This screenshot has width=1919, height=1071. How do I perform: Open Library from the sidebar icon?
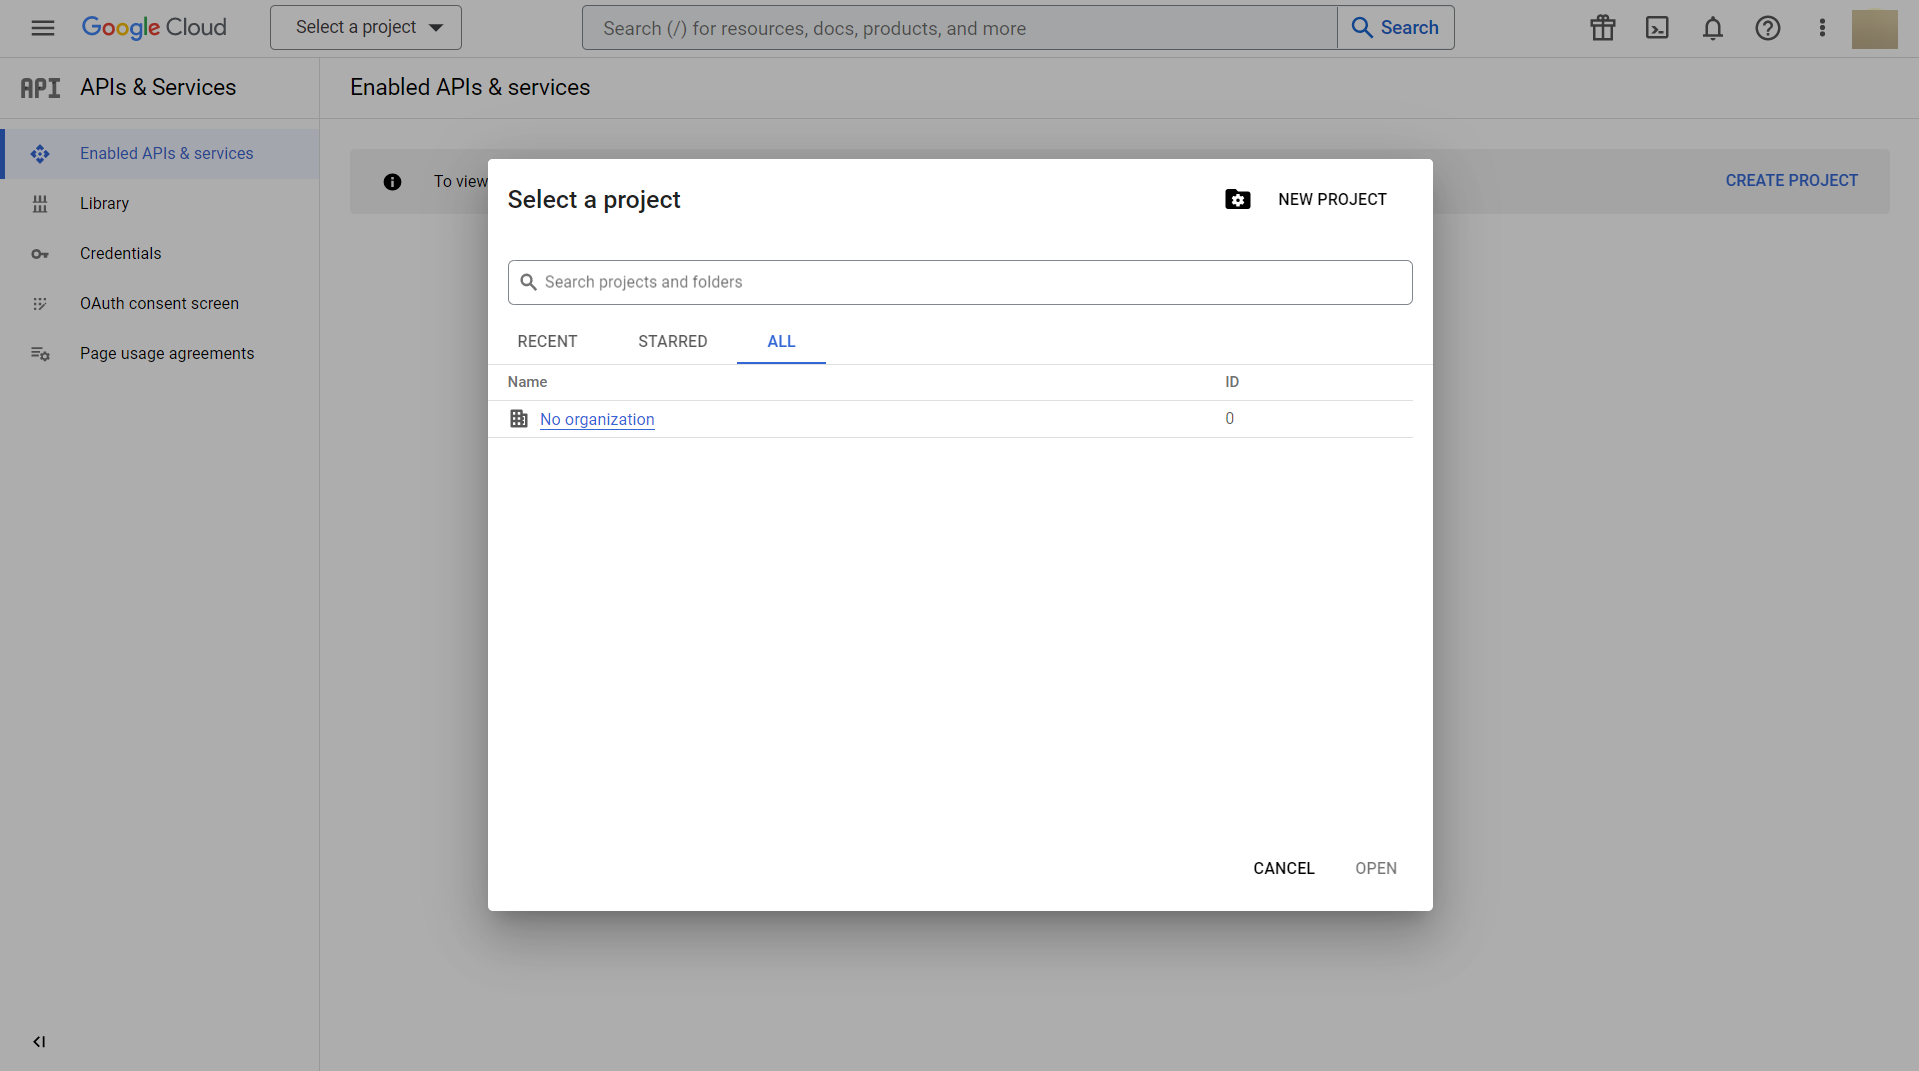40,203
